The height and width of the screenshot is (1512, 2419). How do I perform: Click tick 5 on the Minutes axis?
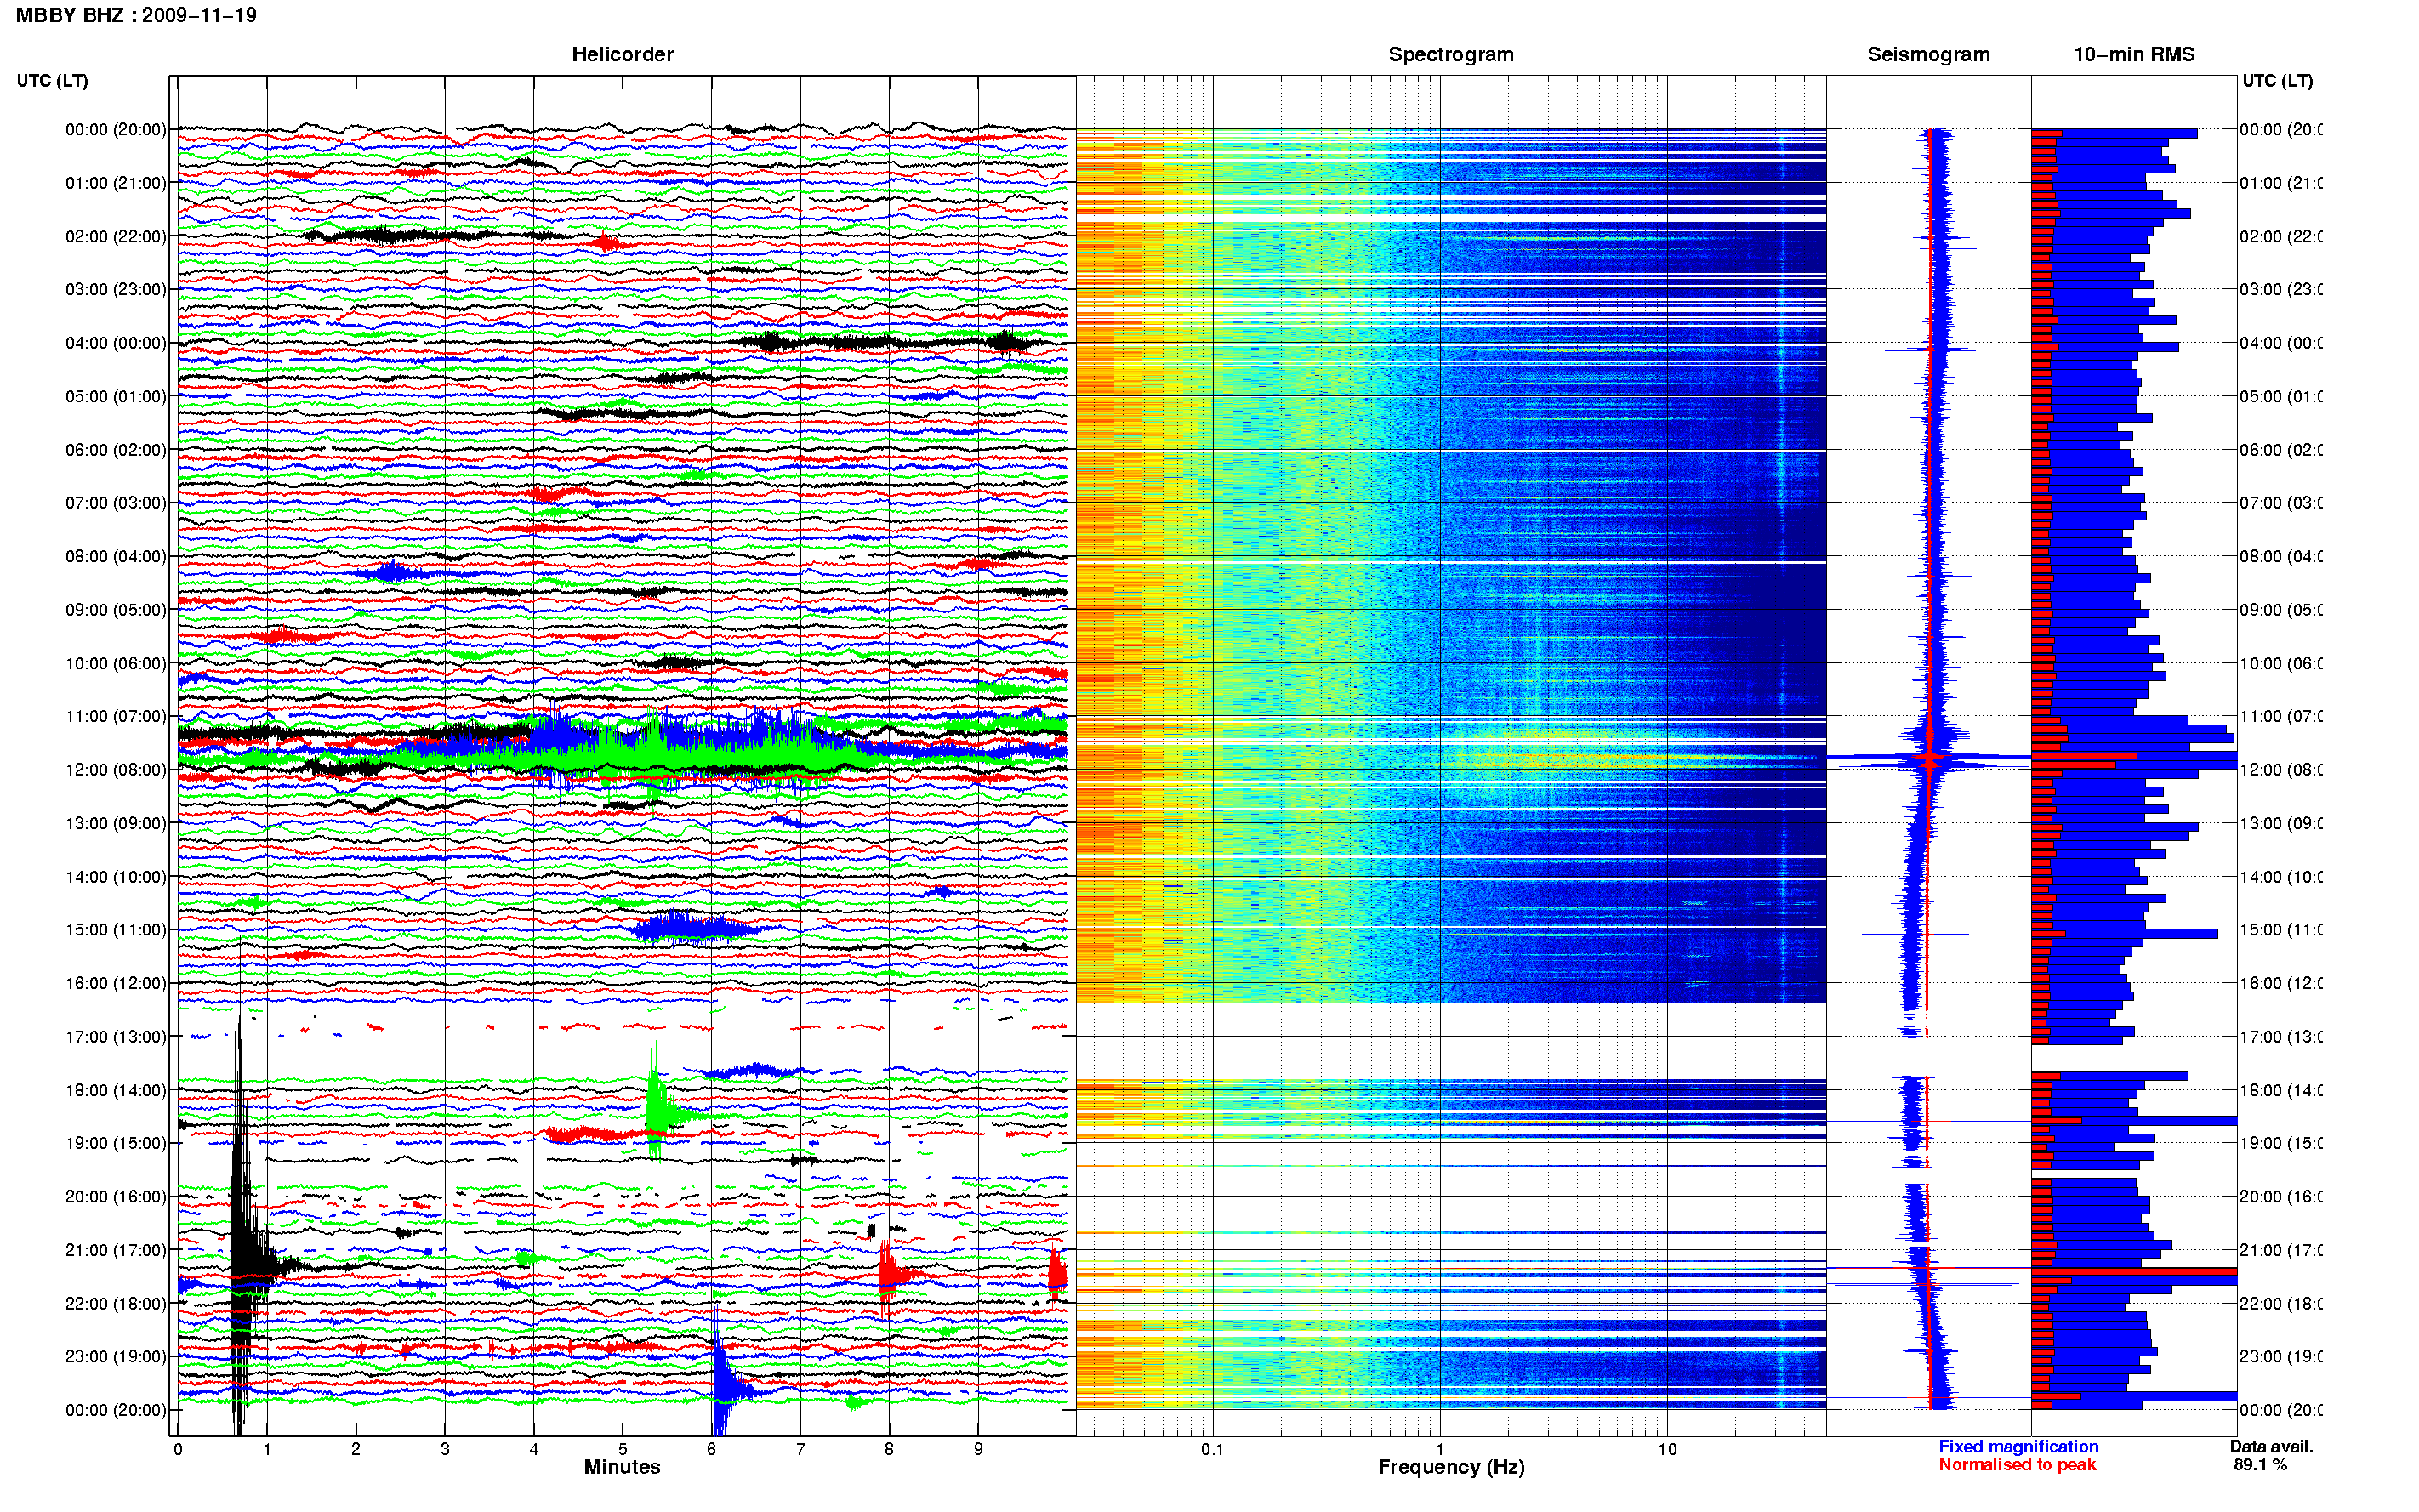623,1449
